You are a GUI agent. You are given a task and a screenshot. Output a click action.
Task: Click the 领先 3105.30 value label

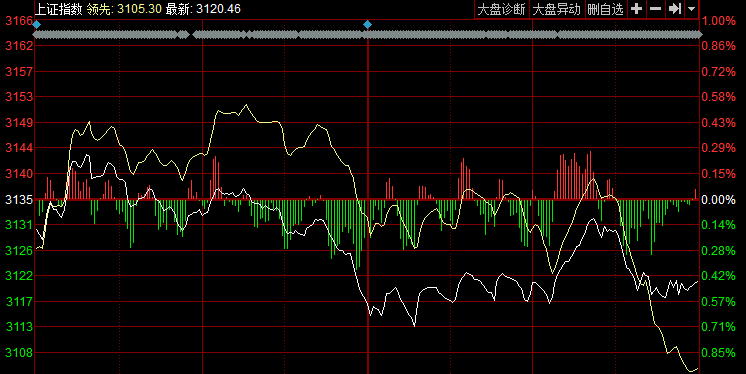coord(124,9)
